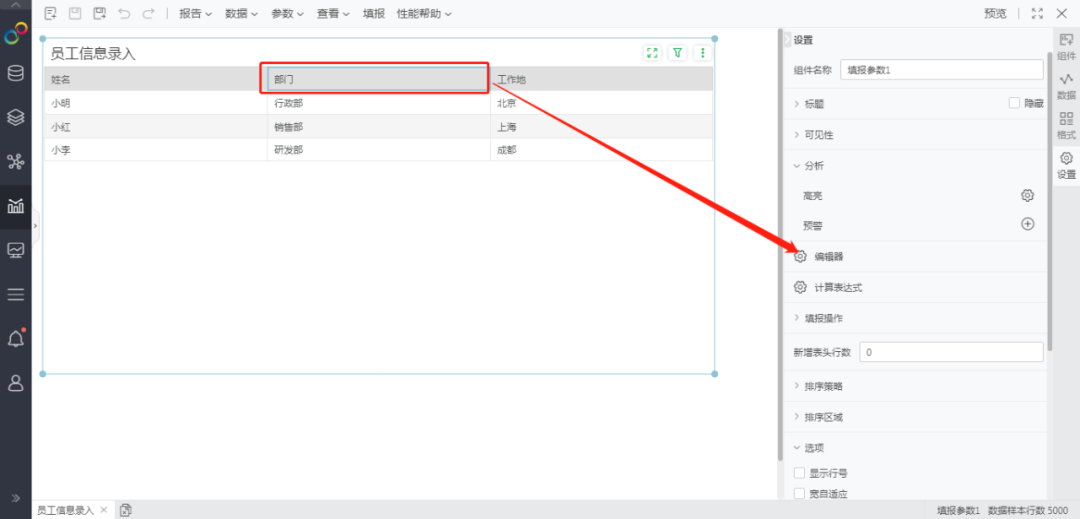Open the 数据 menu

[x=241, y=14]
